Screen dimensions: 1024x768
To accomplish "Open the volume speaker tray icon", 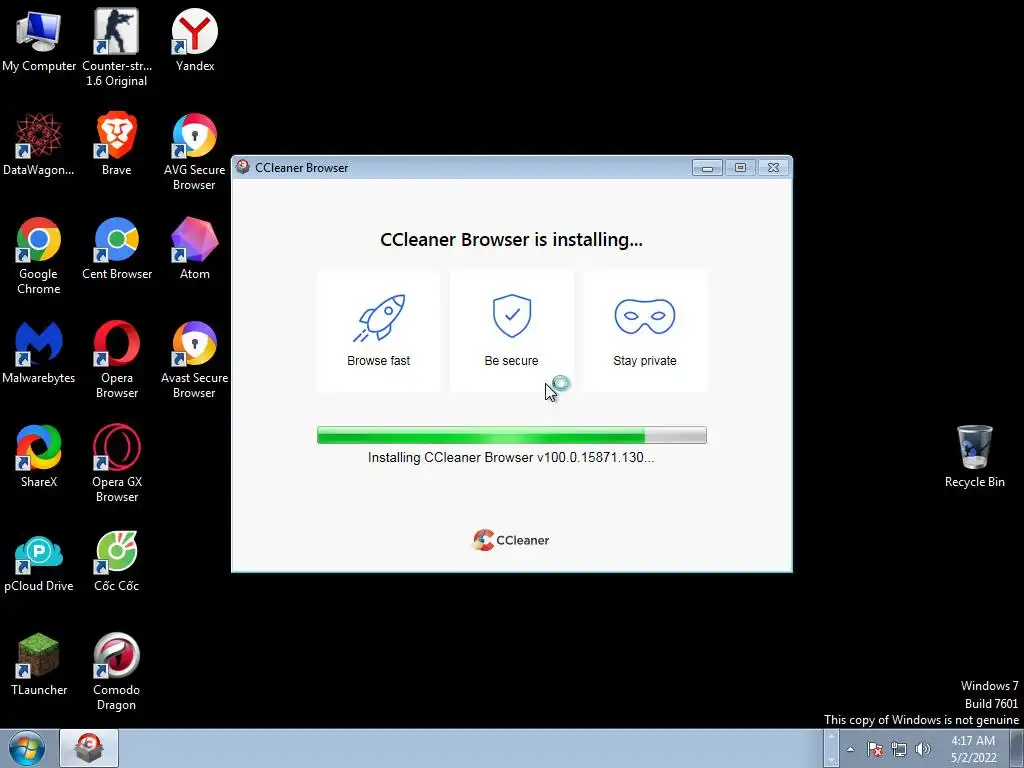I will [x=923, y=749].
